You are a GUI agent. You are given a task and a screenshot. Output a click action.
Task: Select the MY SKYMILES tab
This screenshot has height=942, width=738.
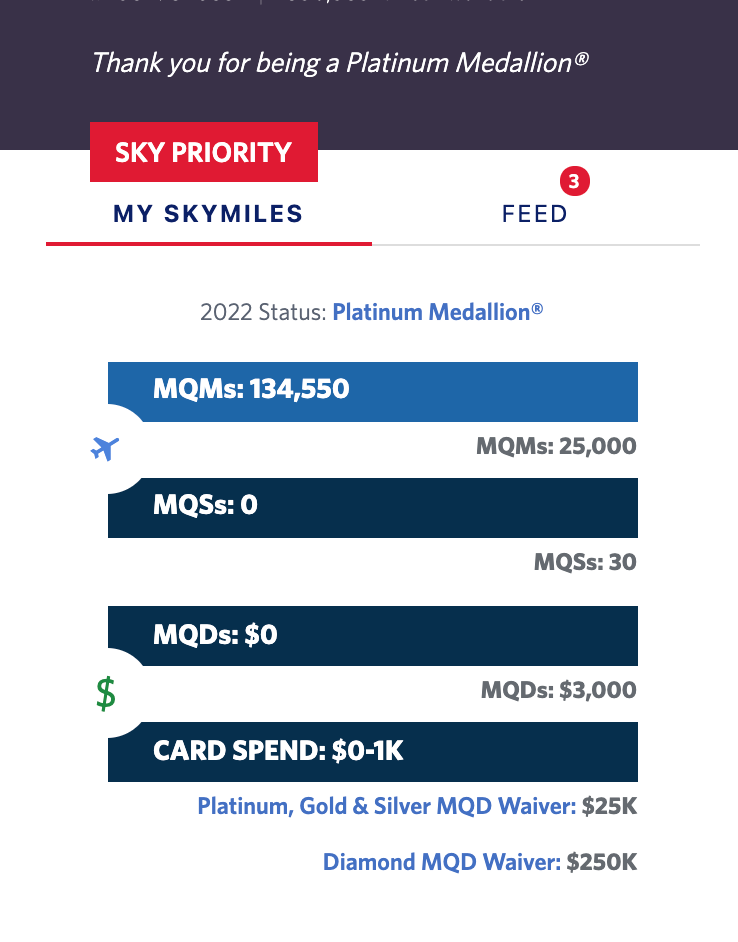tap(208, 213)
